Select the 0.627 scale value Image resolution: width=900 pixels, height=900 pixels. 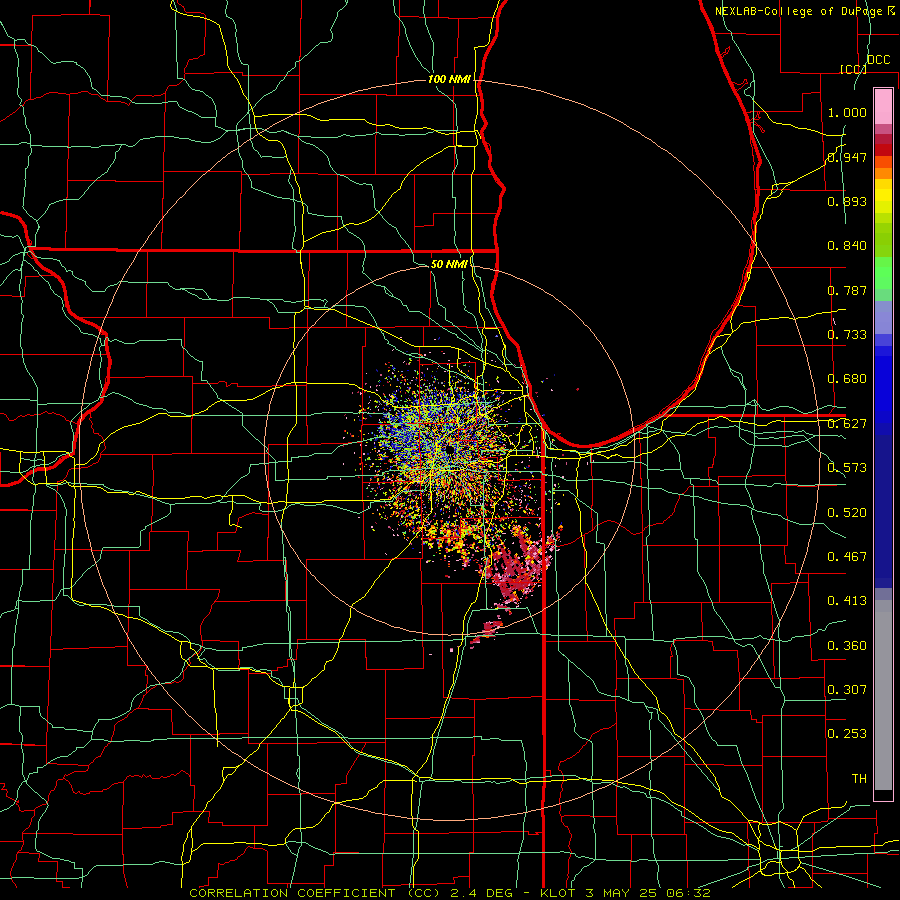pos(847,424)
